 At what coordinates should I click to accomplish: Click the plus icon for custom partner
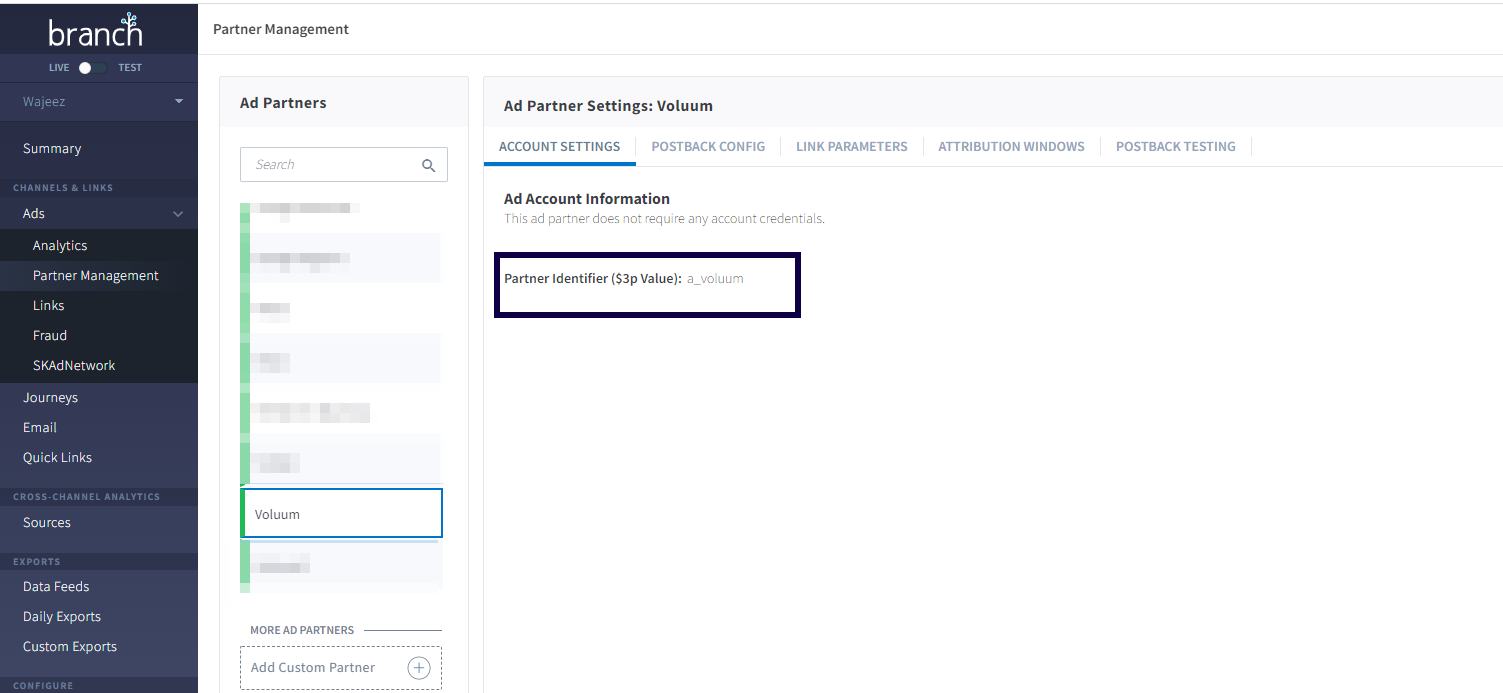click(x=419, y=668)
